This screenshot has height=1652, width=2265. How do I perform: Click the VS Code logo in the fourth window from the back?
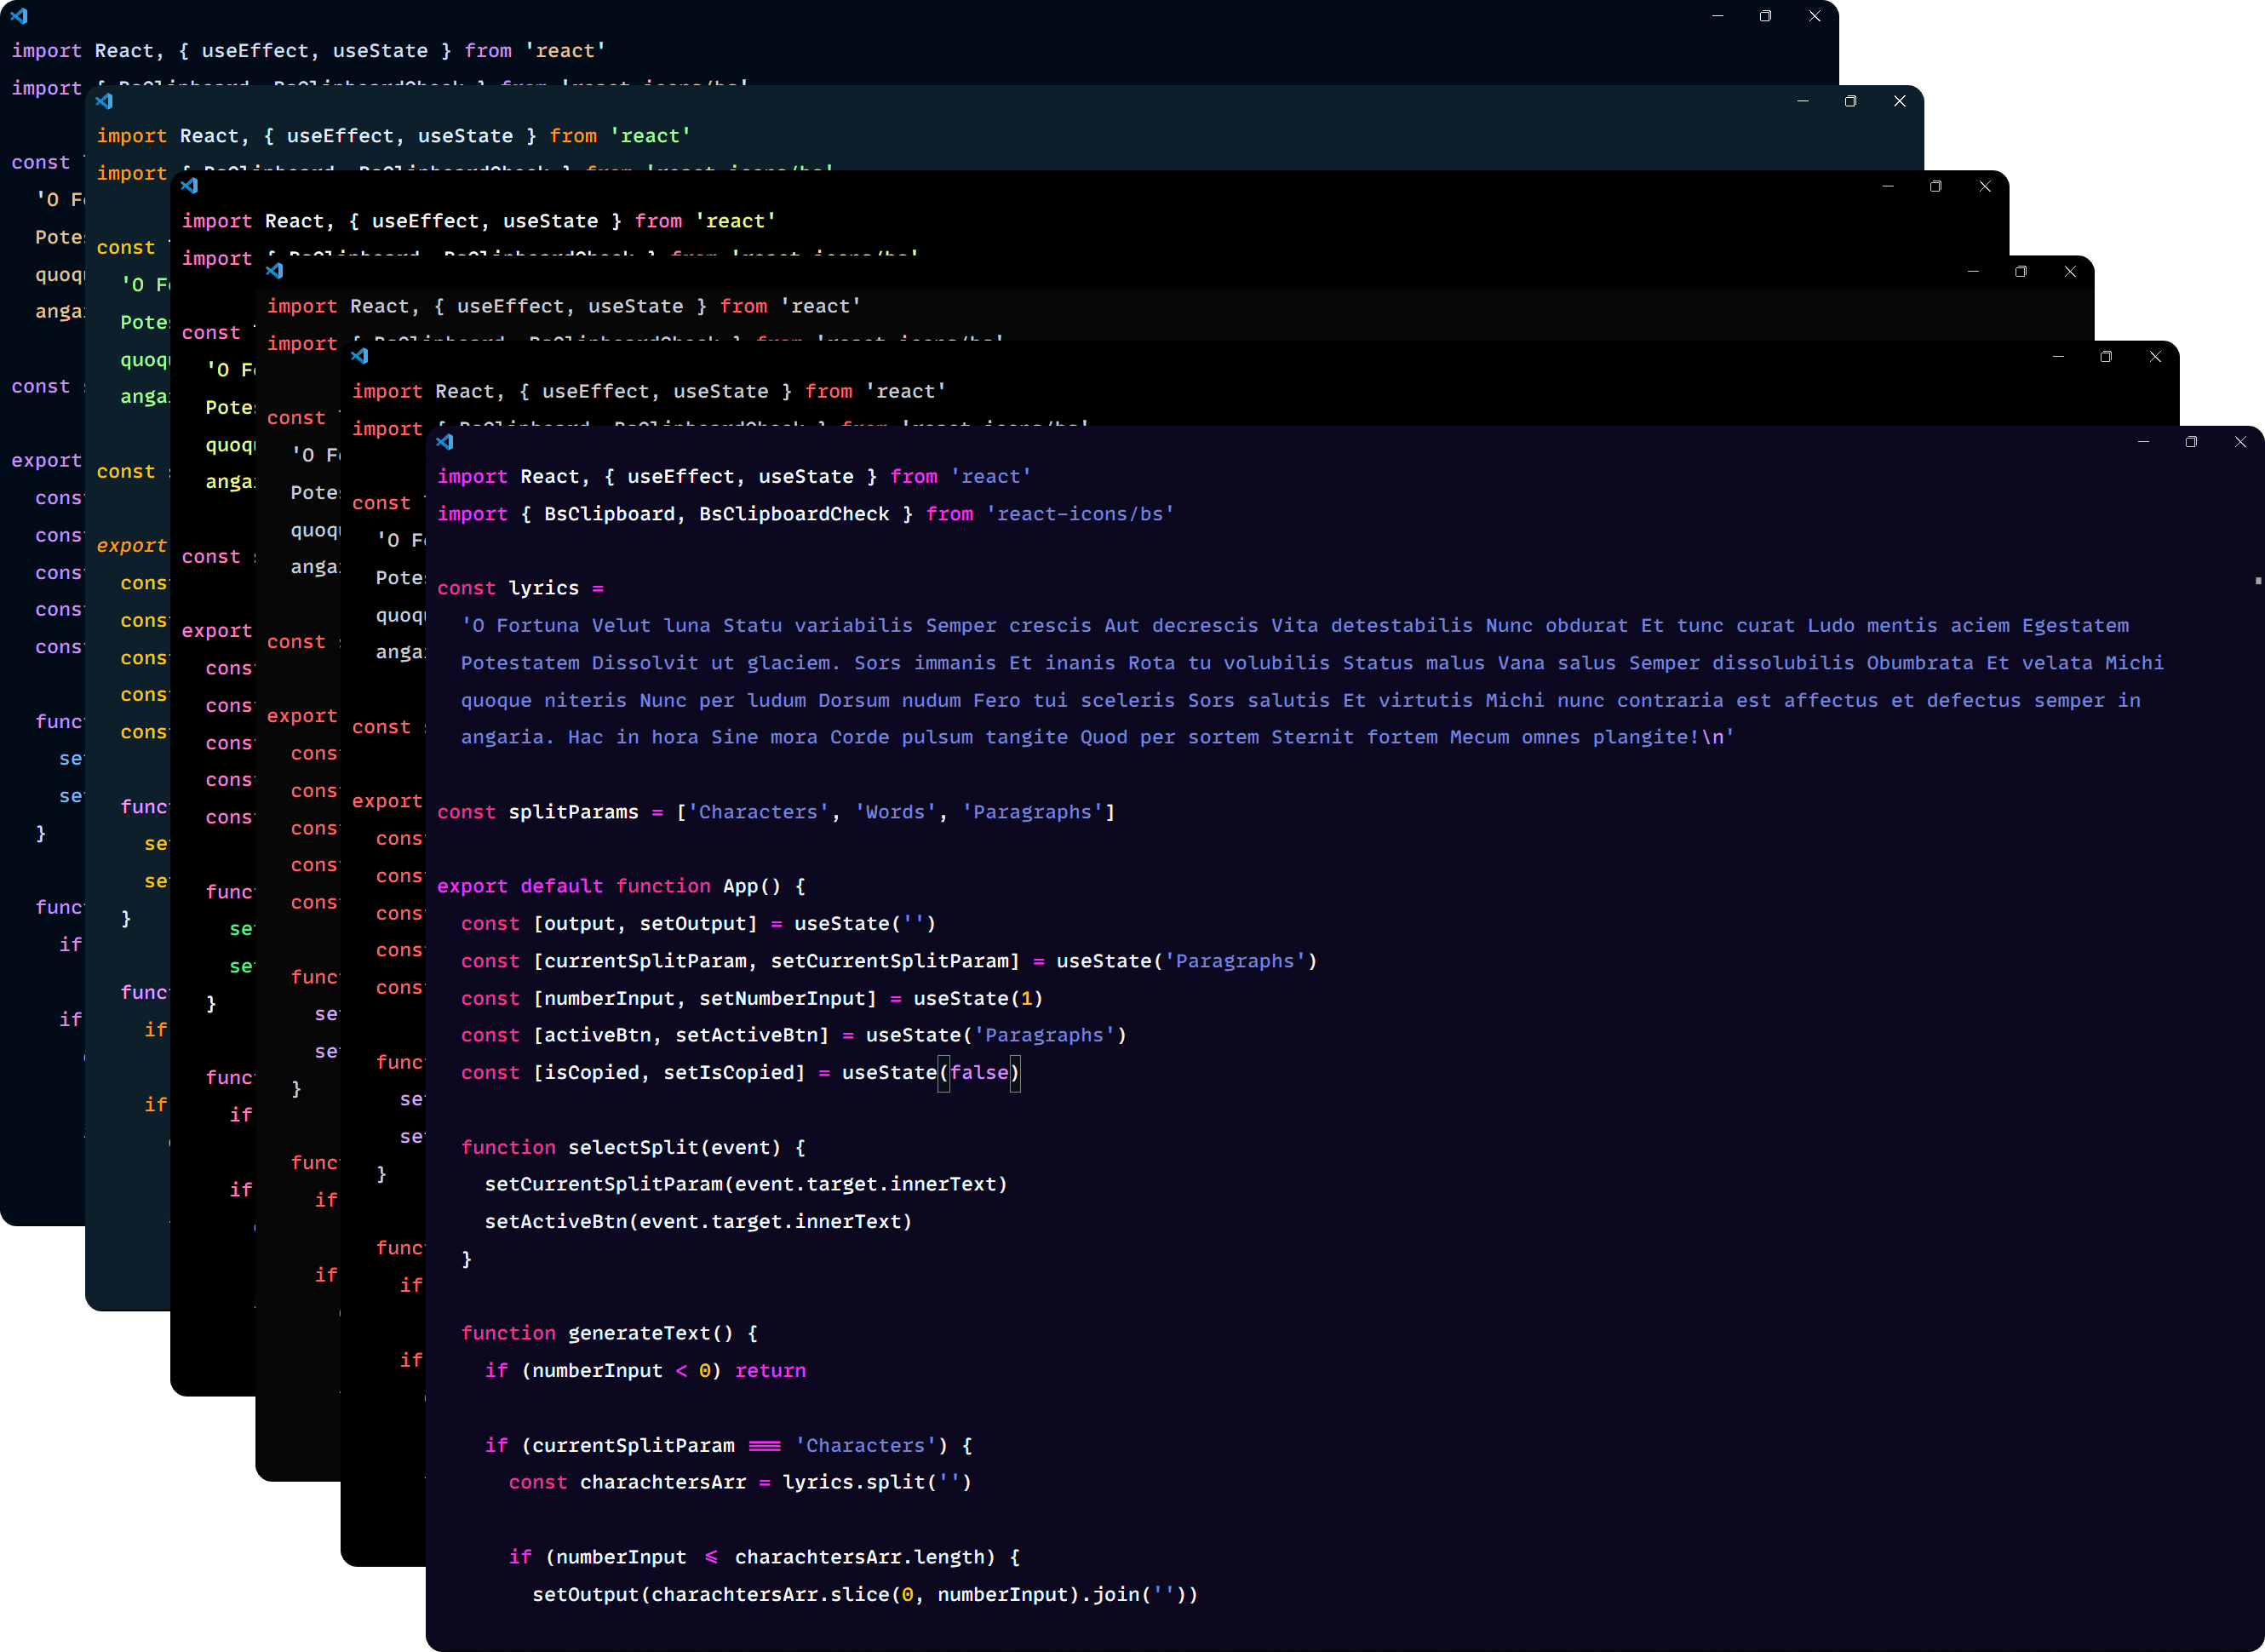coord(274,271)
